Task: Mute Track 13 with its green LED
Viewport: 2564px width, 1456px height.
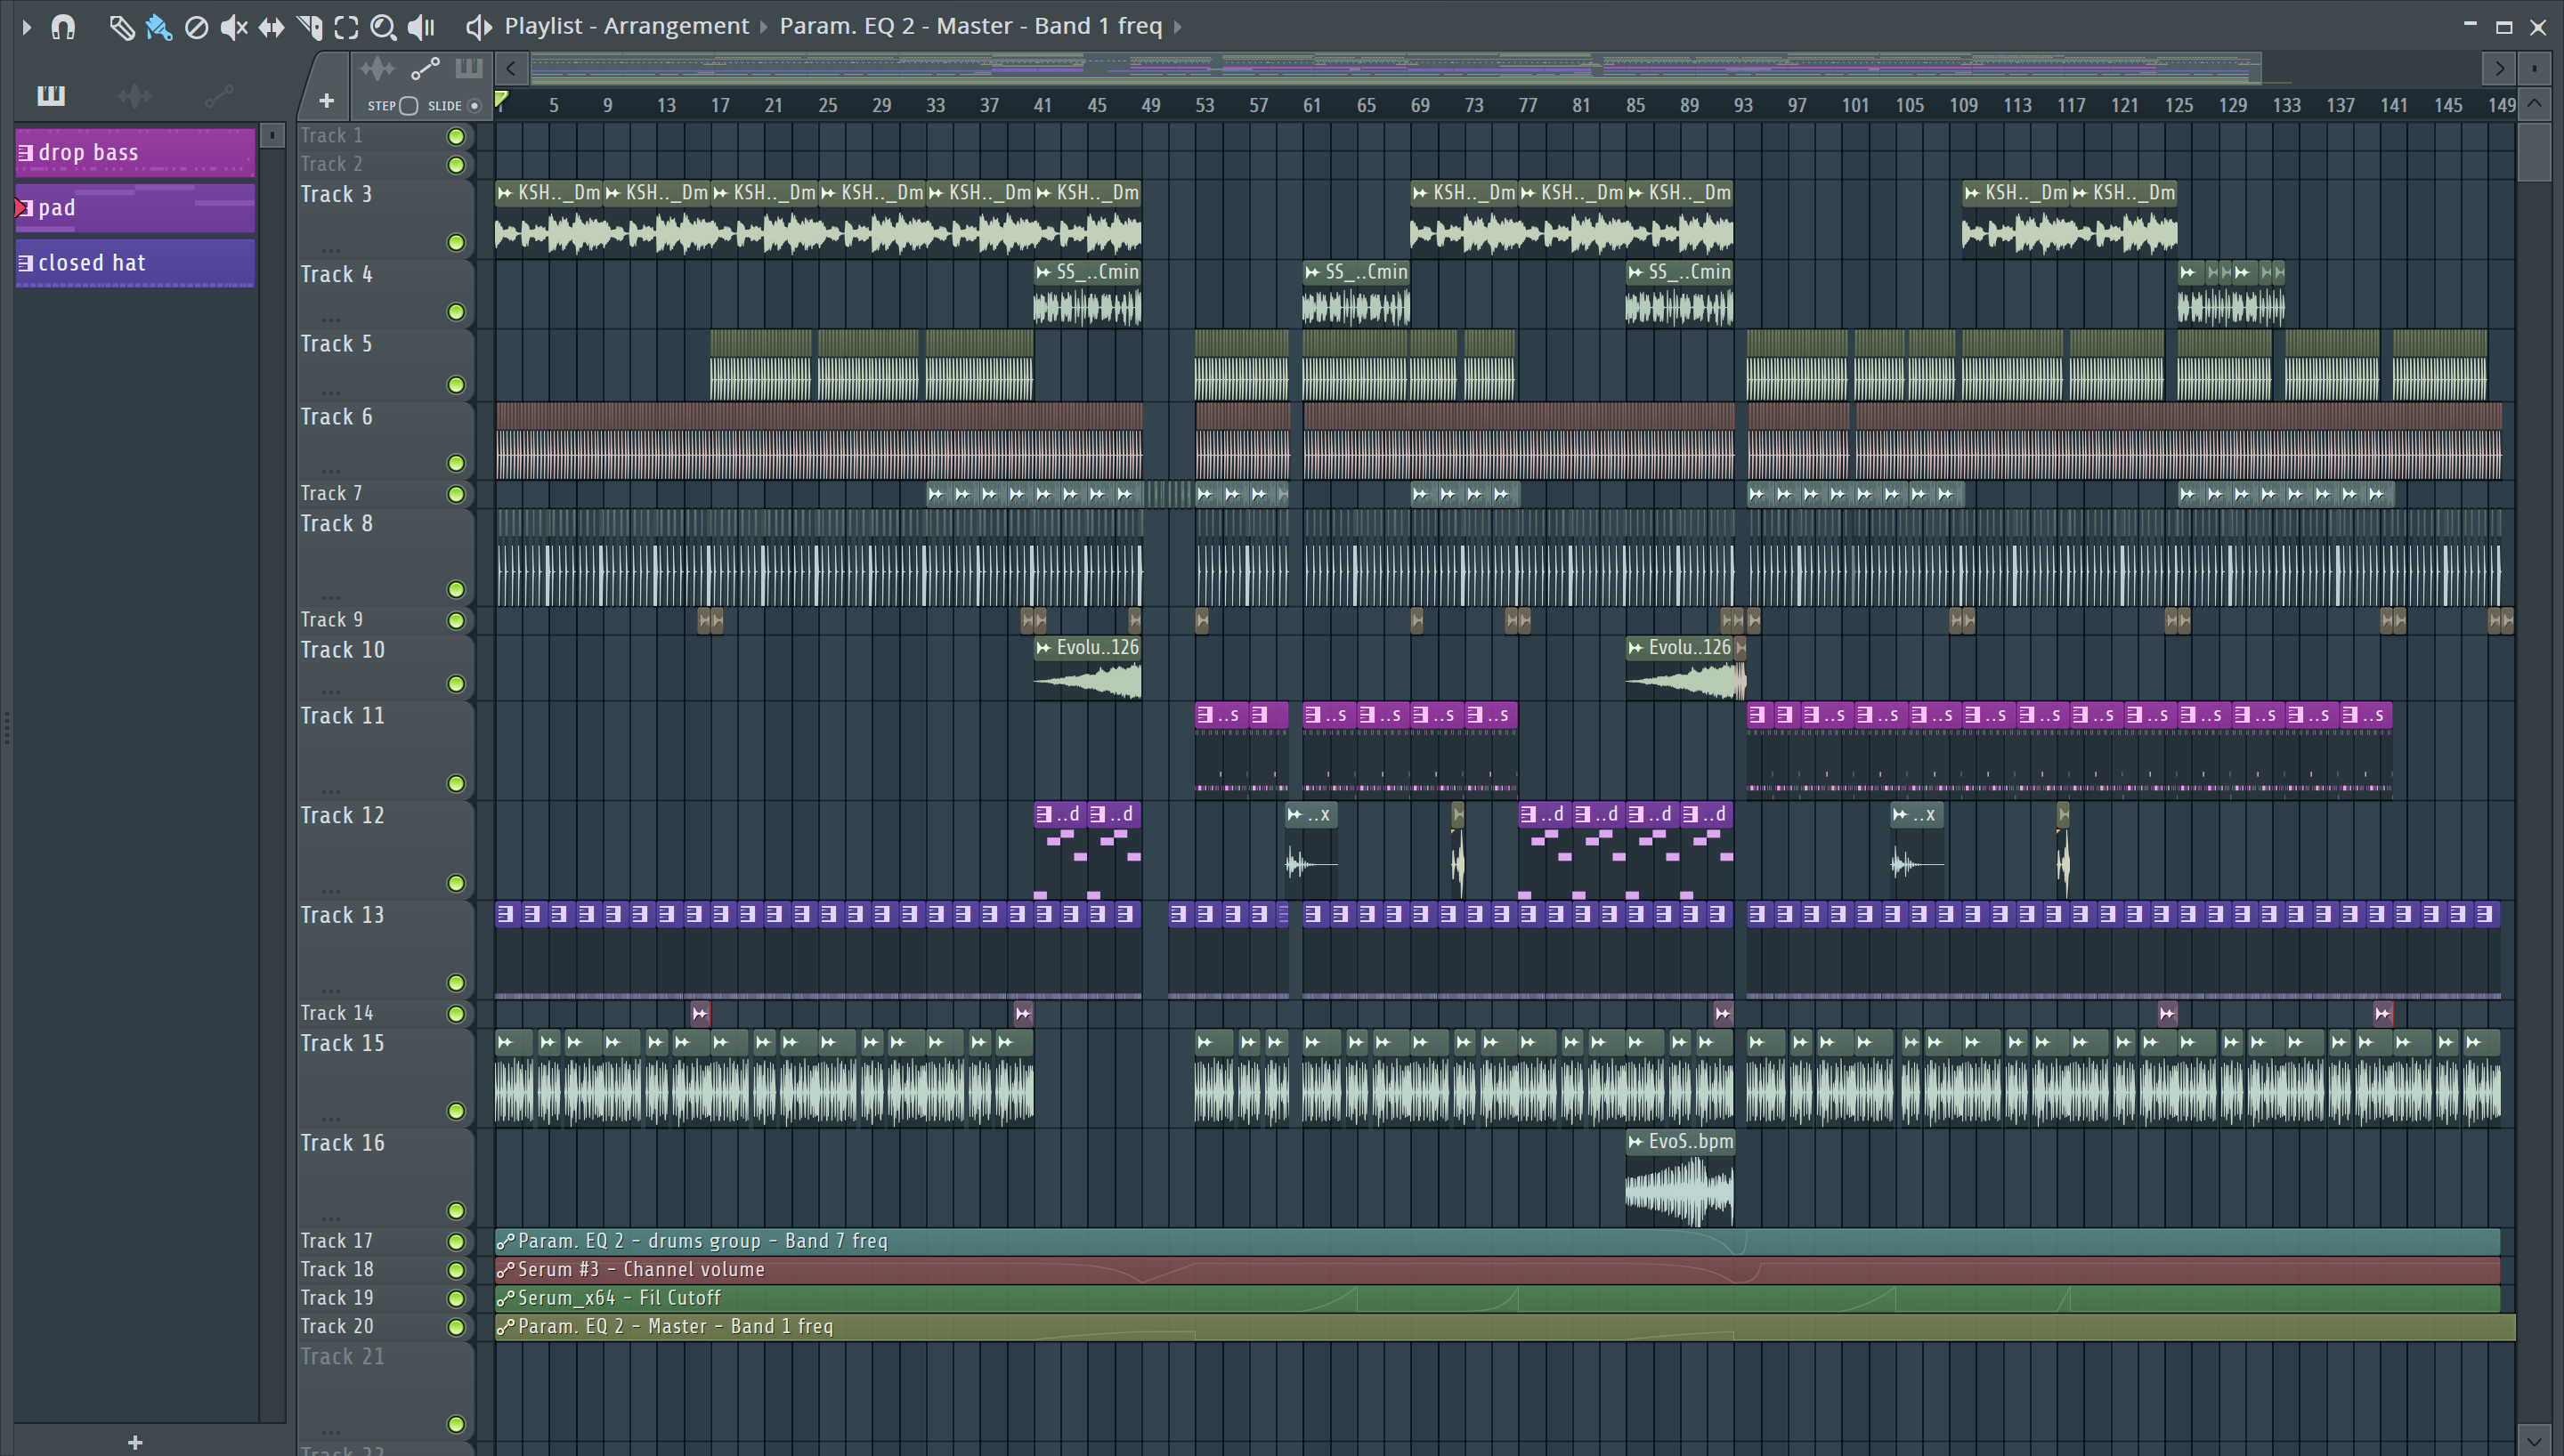Action: point(456,983)
